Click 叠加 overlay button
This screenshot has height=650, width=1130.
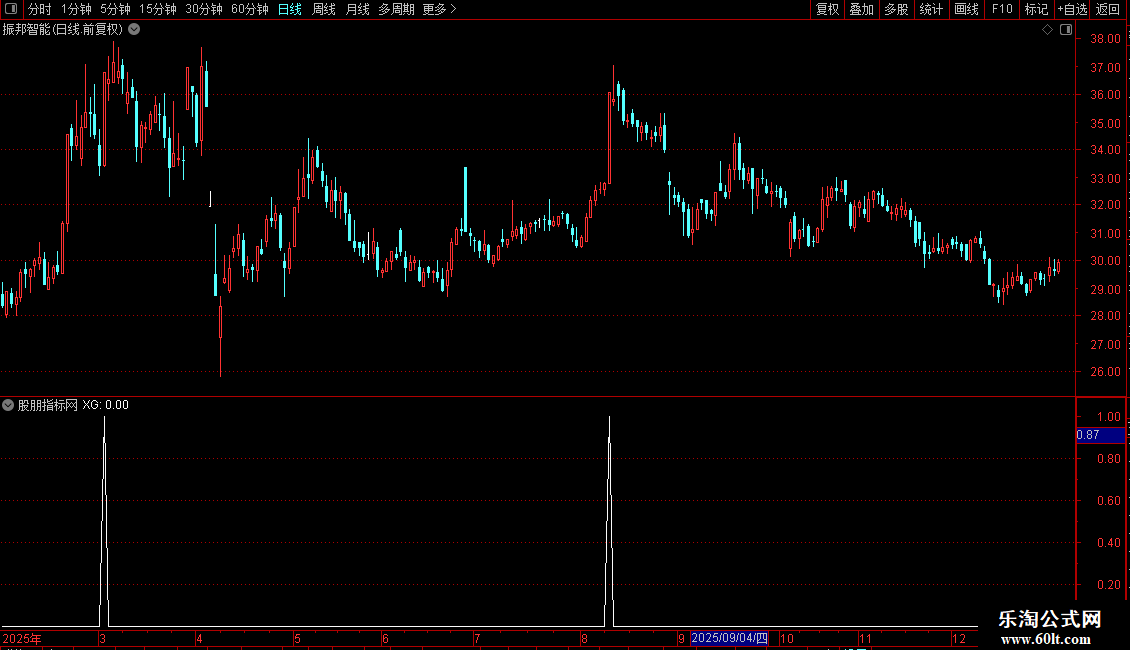[x=862, y=9]
